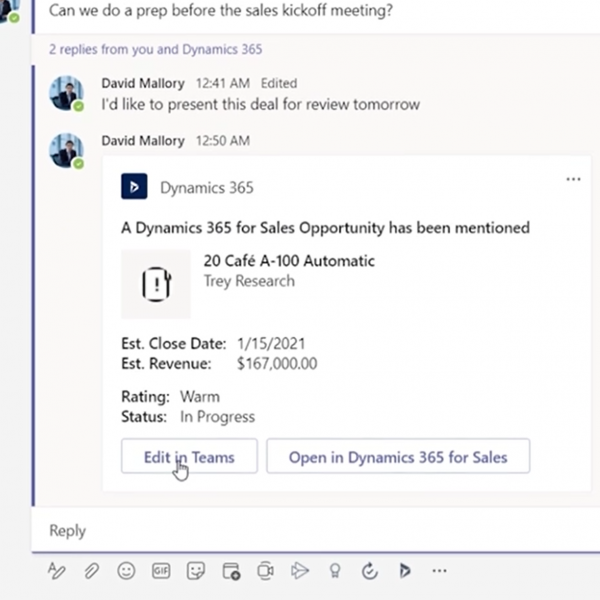Click David Mallory name on the 12:41 AM message
Screen dimensions: 600x600
coord(143,83)
